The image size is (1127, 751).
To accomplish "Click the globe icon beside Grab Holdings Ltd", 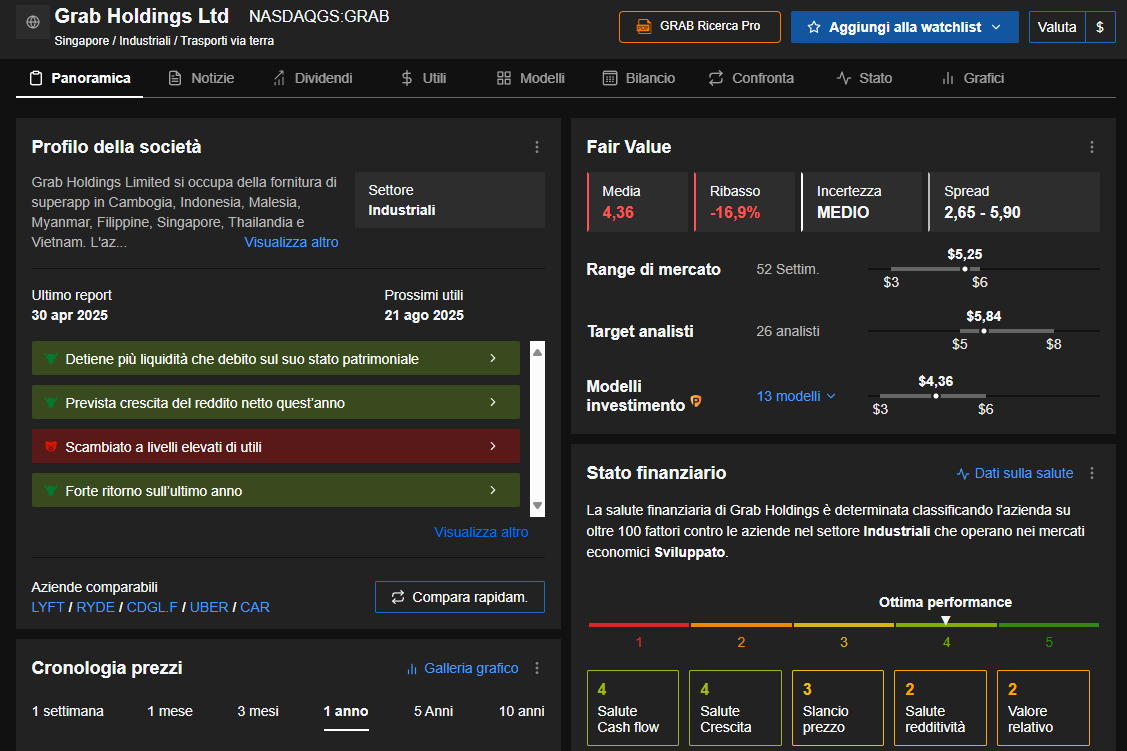I will click(33, 22).
